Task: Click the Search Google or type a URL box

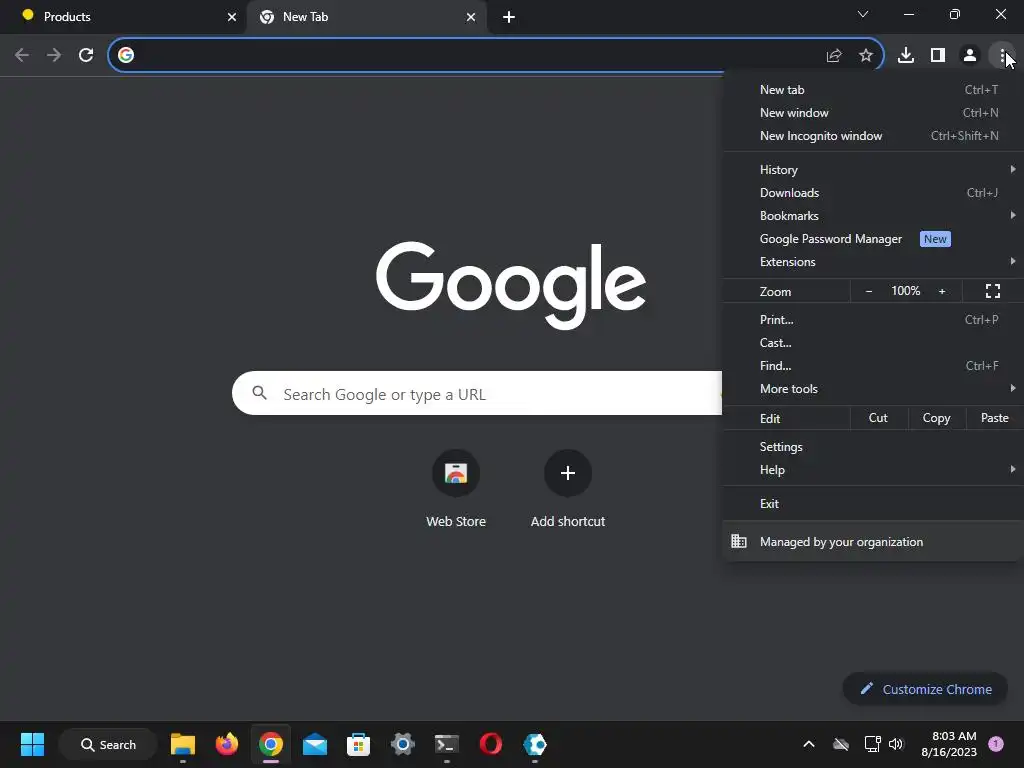Action: tap(477, 393)
